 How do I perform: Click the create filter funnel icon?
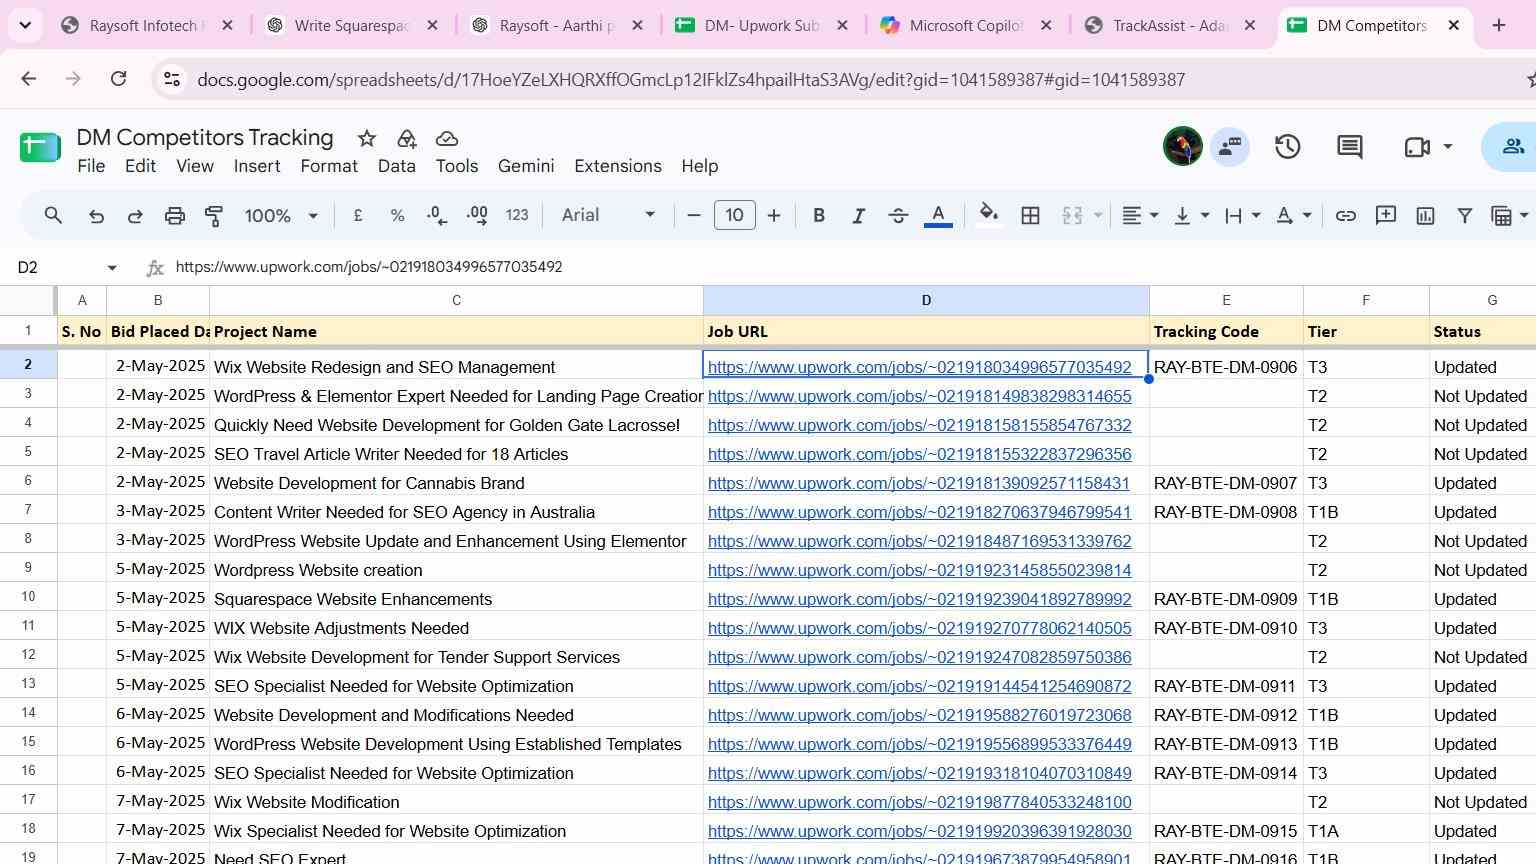tap(1464, 215)
